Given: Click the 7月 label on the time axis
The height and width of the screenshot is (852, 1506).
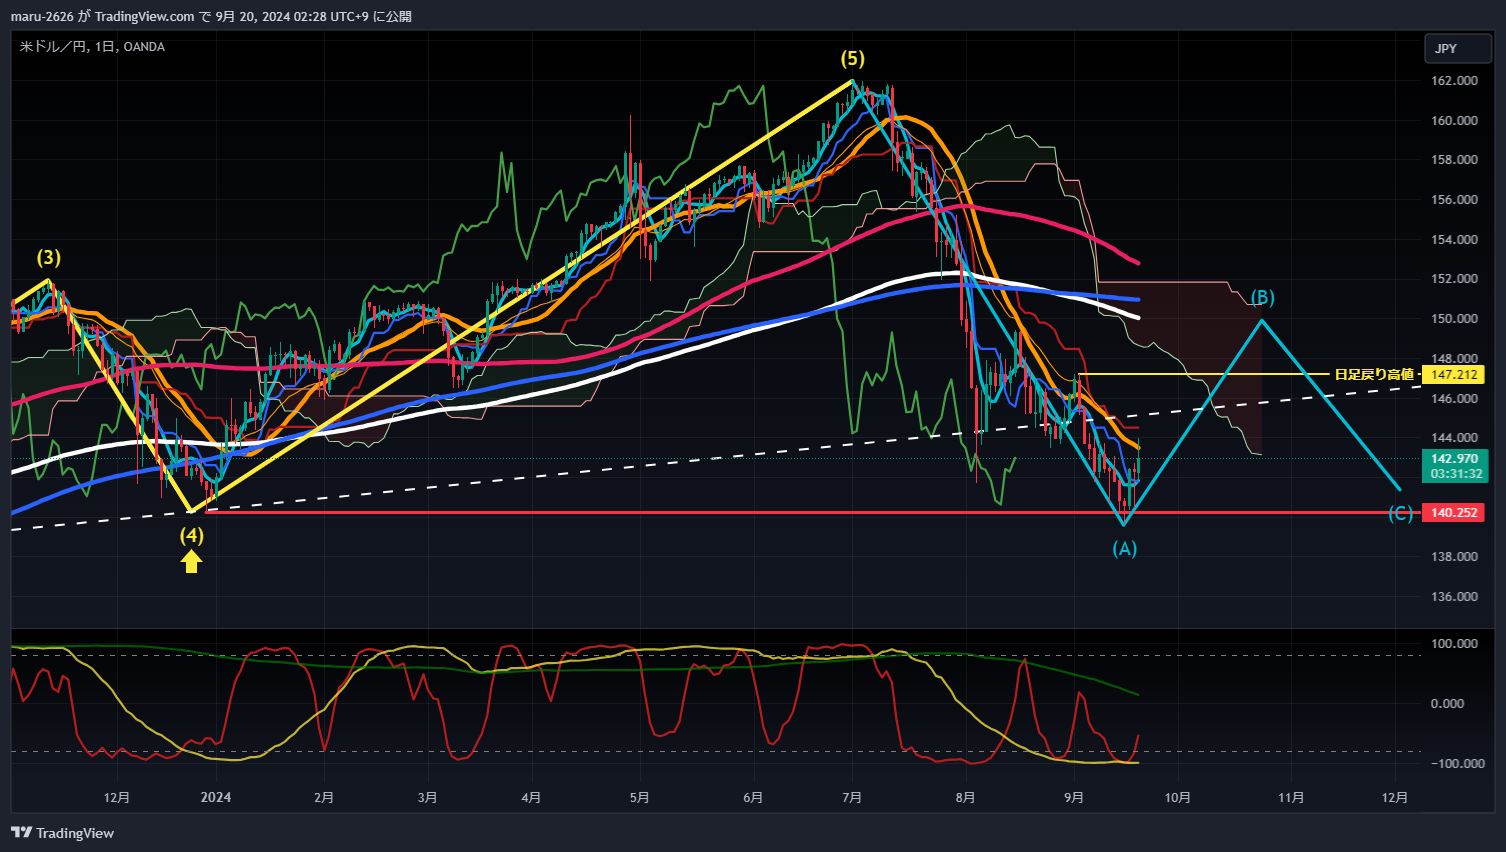Looking at the screenshot, I should click(852, 797).
